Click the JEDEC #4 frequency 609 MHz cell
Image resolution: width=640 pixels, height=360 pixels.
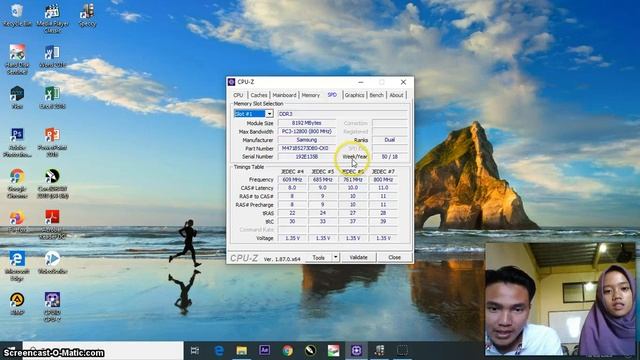[x=292, y=180]
